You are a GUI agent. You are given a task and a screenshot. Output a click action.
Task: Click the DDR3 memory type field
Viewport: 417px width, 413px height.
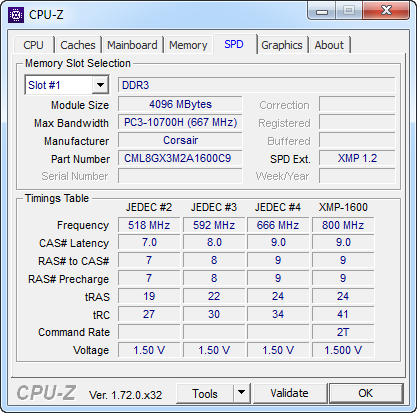pyautogui.click(x=256, y=85)
